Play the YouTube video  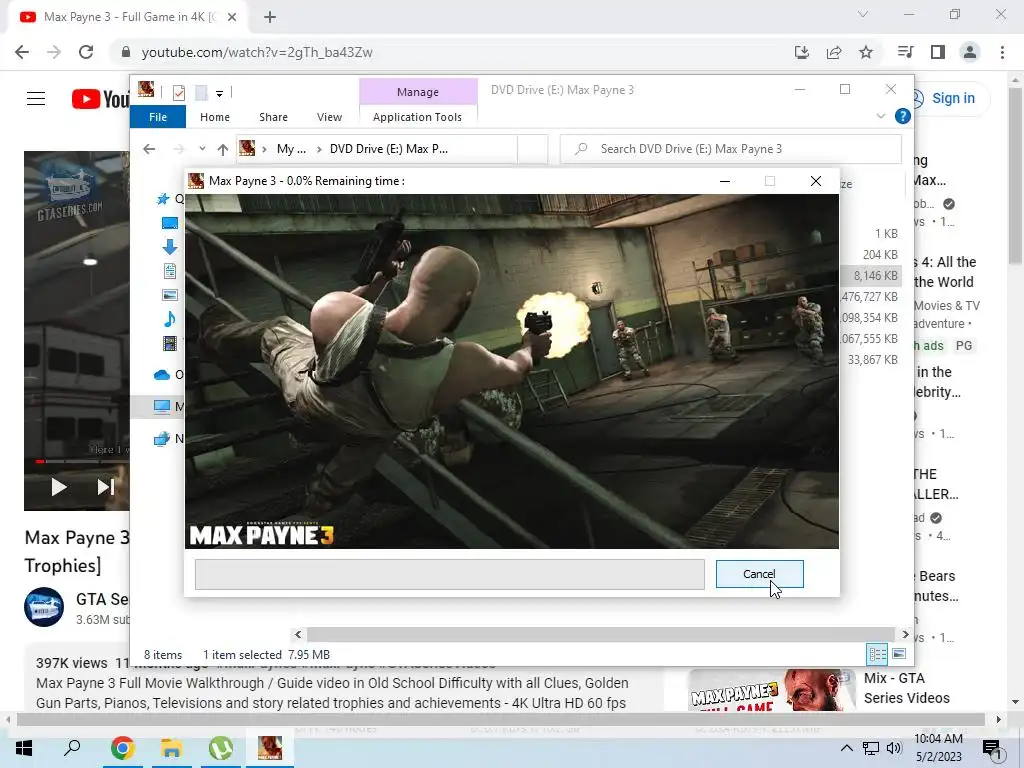click(59, 487)
